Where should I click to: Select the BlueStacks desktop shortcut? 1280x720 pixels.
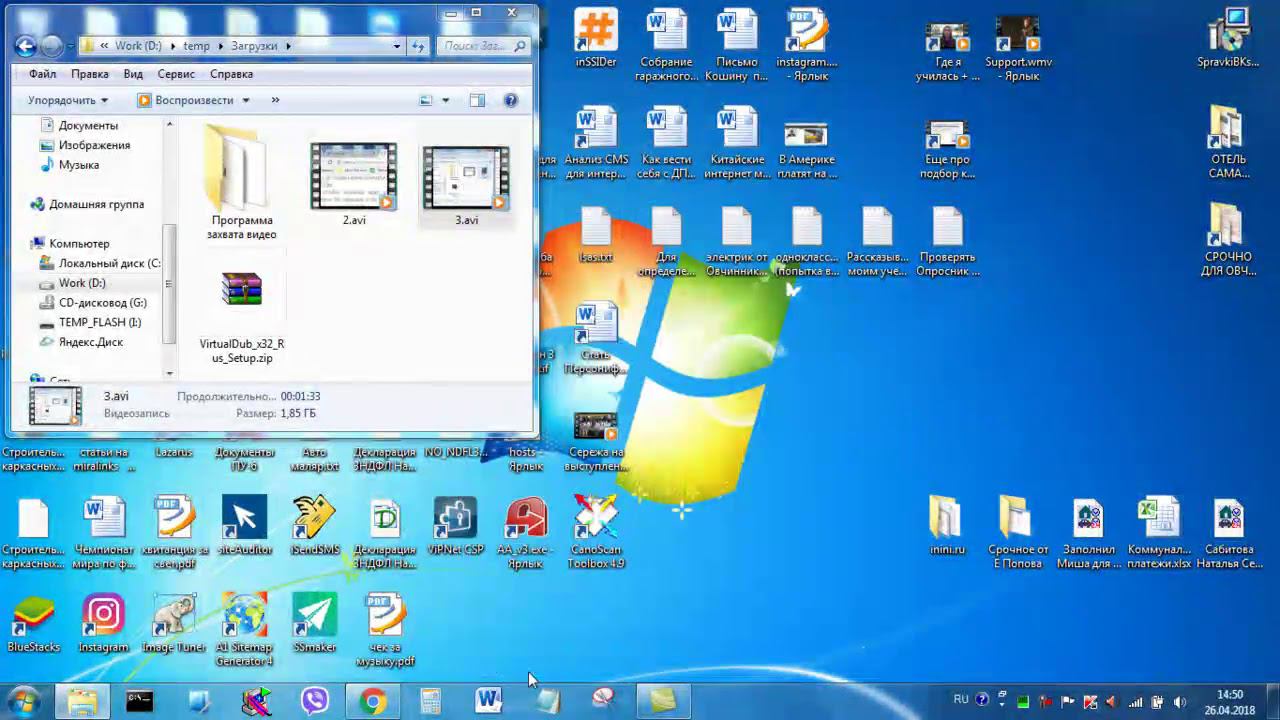click(33, 624)
